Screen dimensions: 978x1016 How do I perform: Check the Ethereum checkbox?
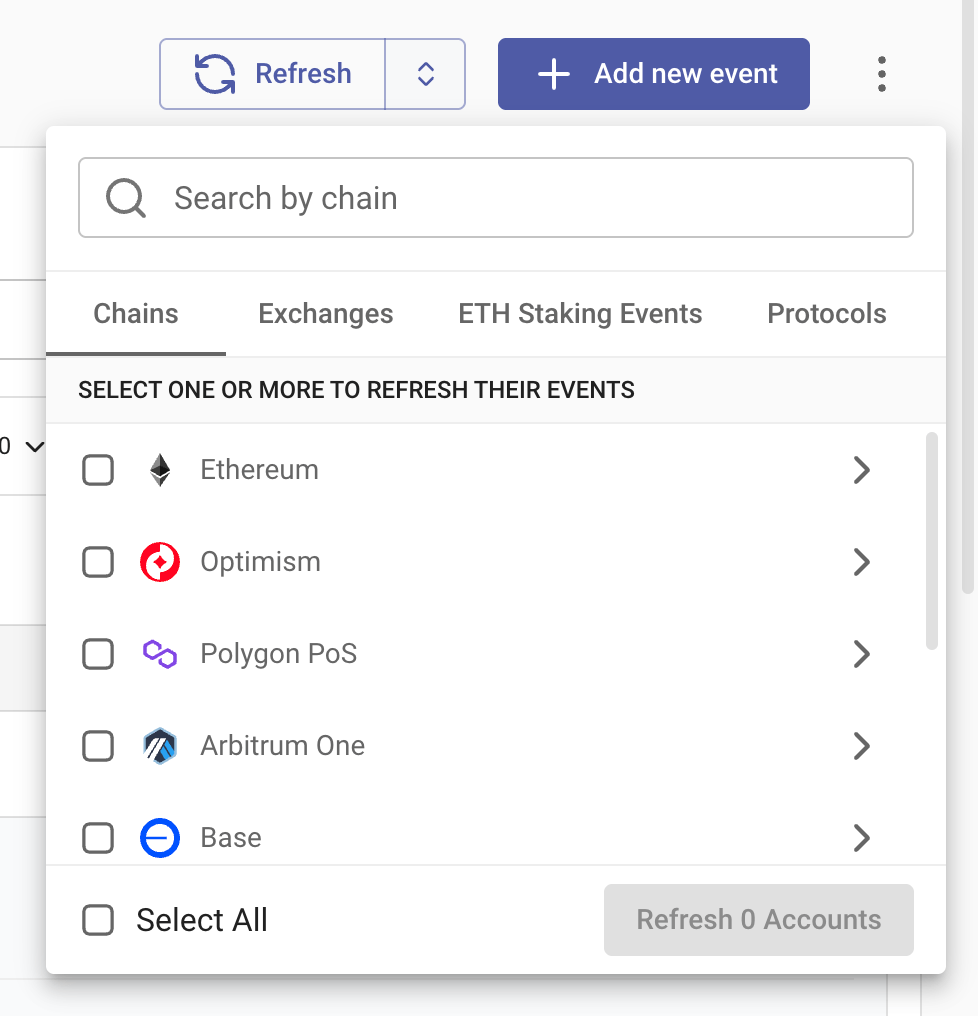(x=98, y=470)
